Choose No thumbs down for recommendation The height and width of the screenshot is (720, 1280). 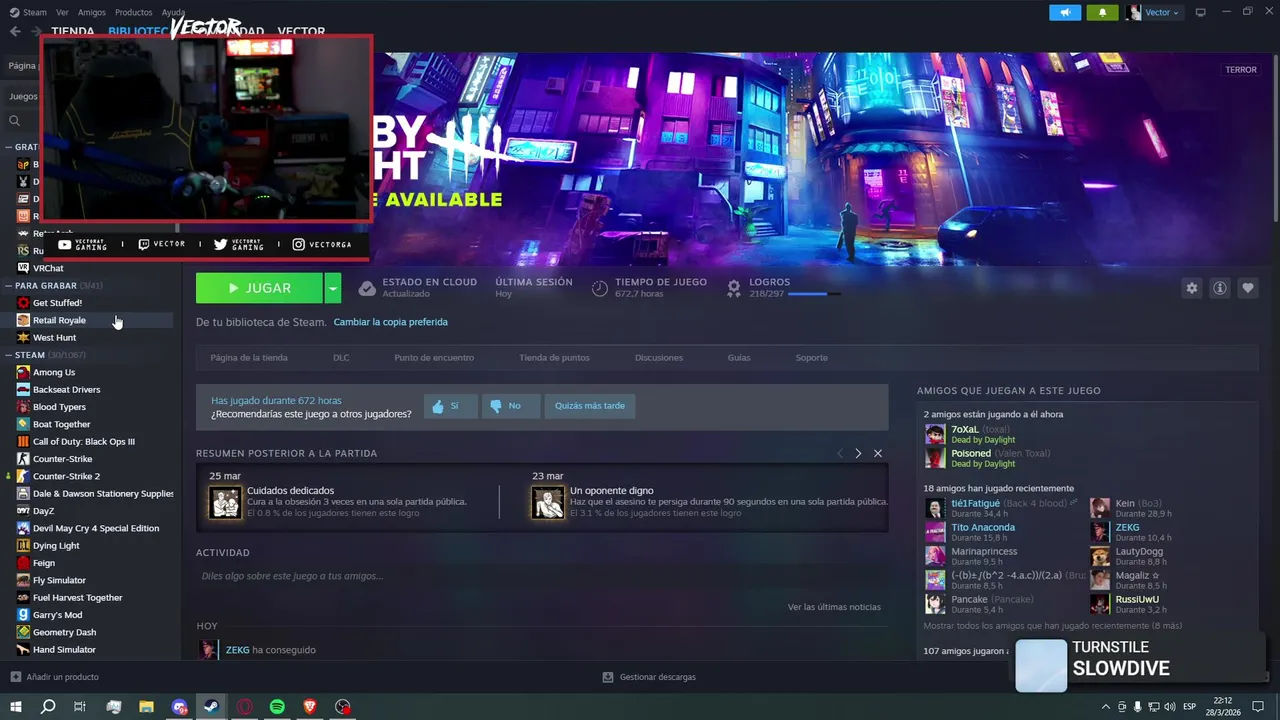(510, 406)
